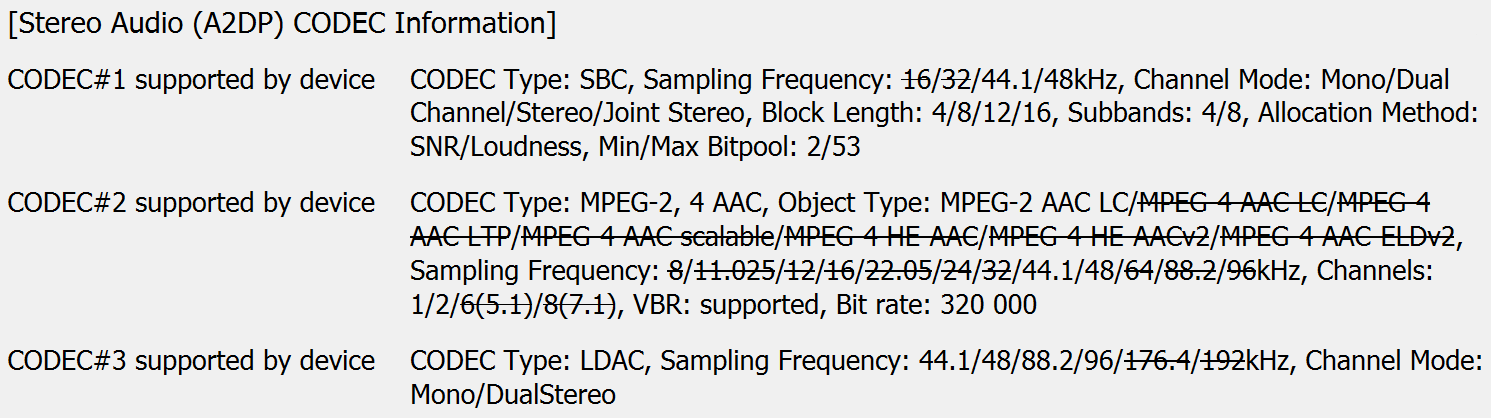Select the CODEC#1 supported by device label

pyautogui.click(x=192, y=80)
